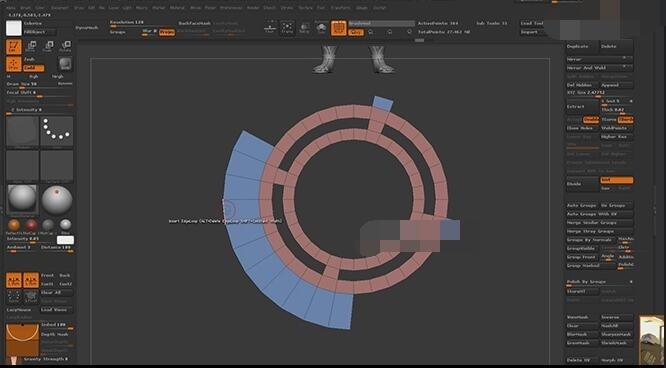This screenshot has height=368, width=666.
Task: Select the Scale transform tool
Action: [x=48, y=47]
